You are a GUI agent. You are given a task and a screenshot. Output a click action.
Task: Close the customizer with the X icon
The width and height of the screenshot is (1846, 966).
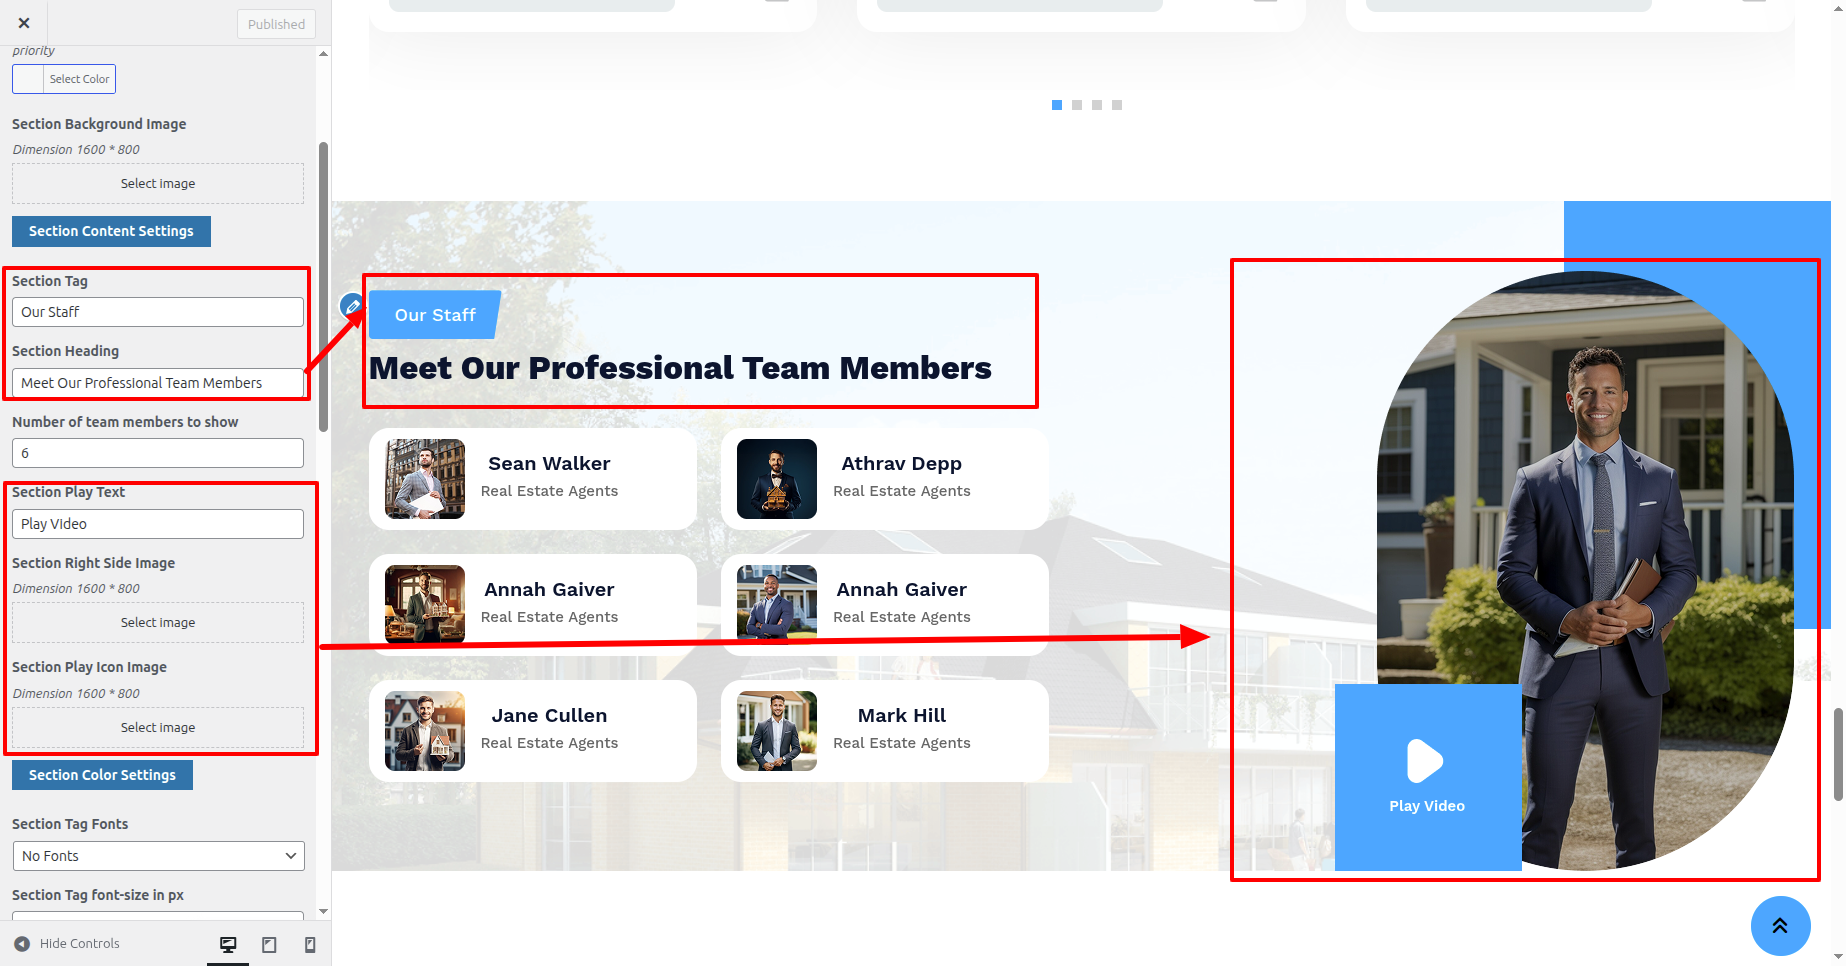(24, 23)
